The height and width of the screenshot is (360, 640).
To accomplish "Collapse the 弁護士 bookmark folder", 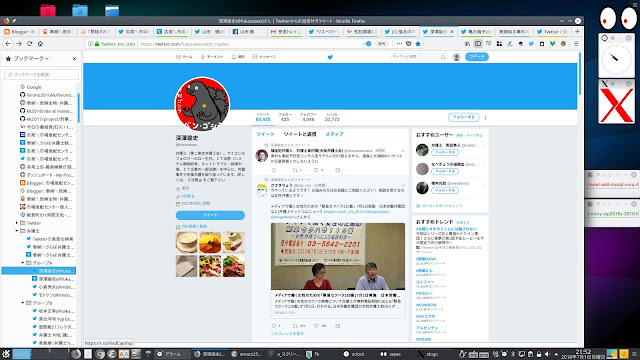I will point(17,231).
